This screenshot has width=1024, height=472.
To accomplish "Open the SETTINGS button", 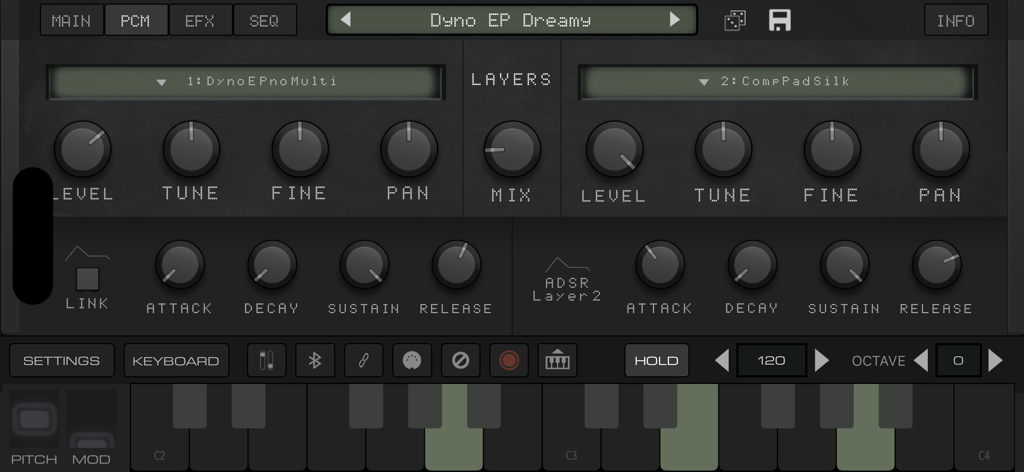I will coord(62,361).
